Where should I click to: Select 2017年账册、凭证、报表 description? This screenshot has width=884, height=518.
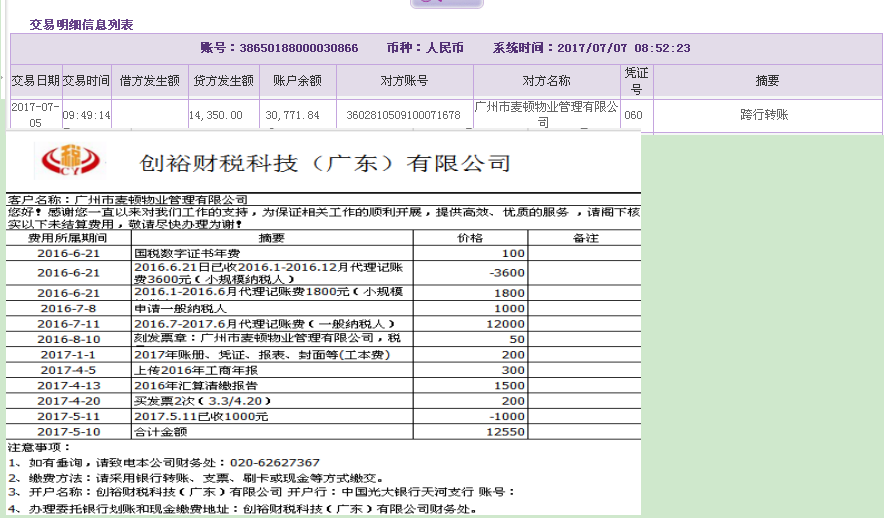pyautogui.click(x=262, y=355)
